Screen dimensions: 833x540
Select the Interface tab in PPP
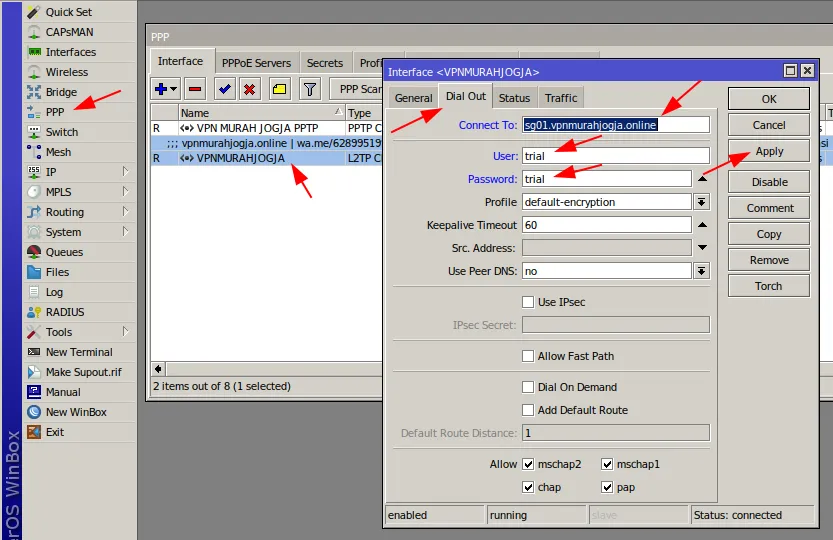tap(181, 61)
